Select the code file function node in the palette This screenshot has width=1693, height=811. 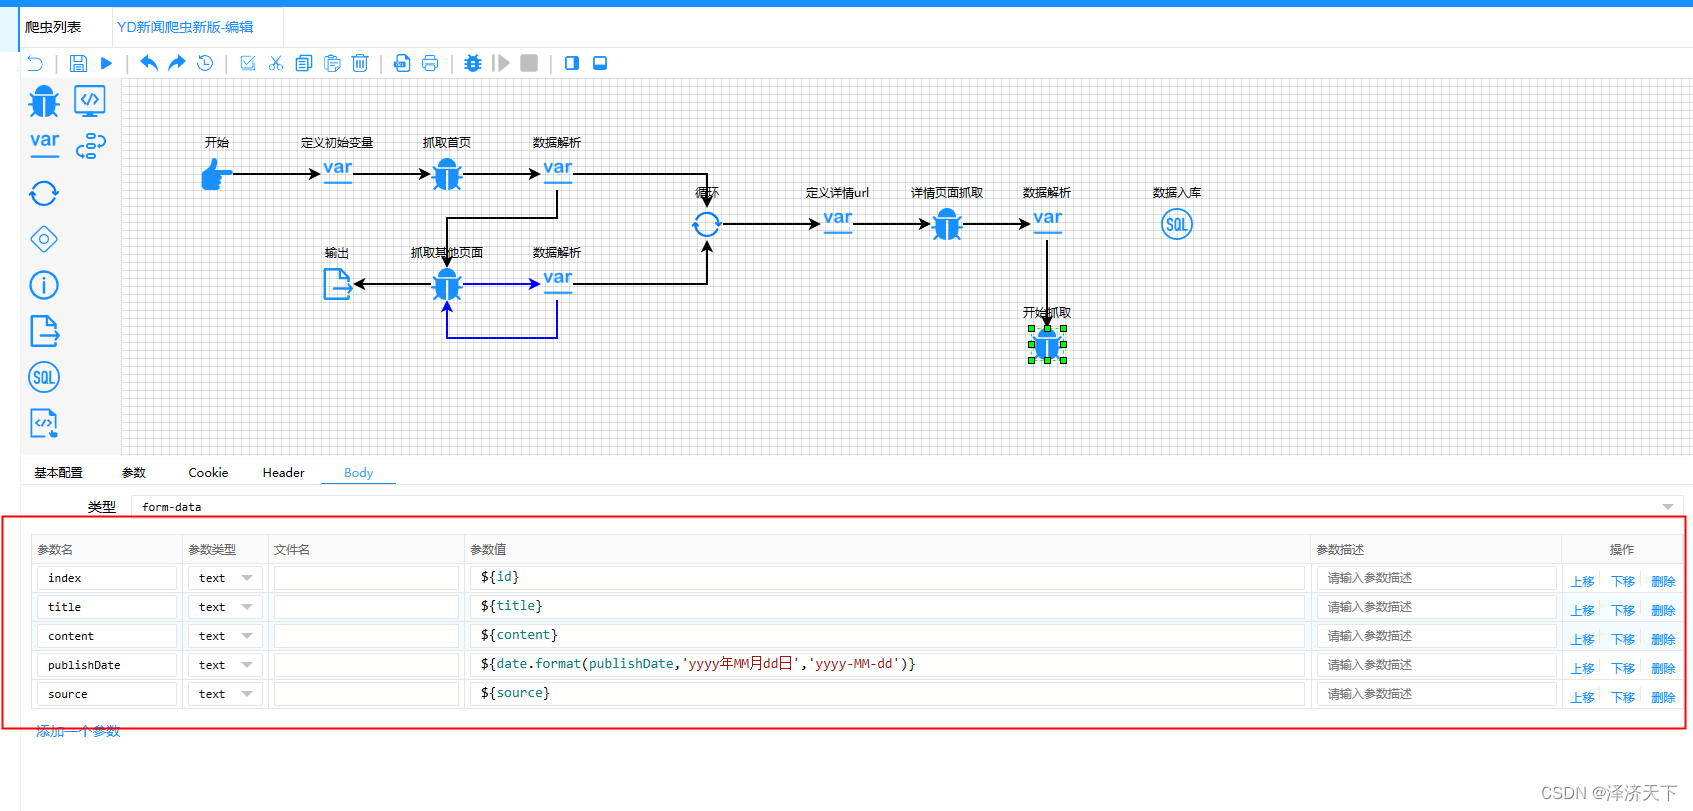coord(44,423)
